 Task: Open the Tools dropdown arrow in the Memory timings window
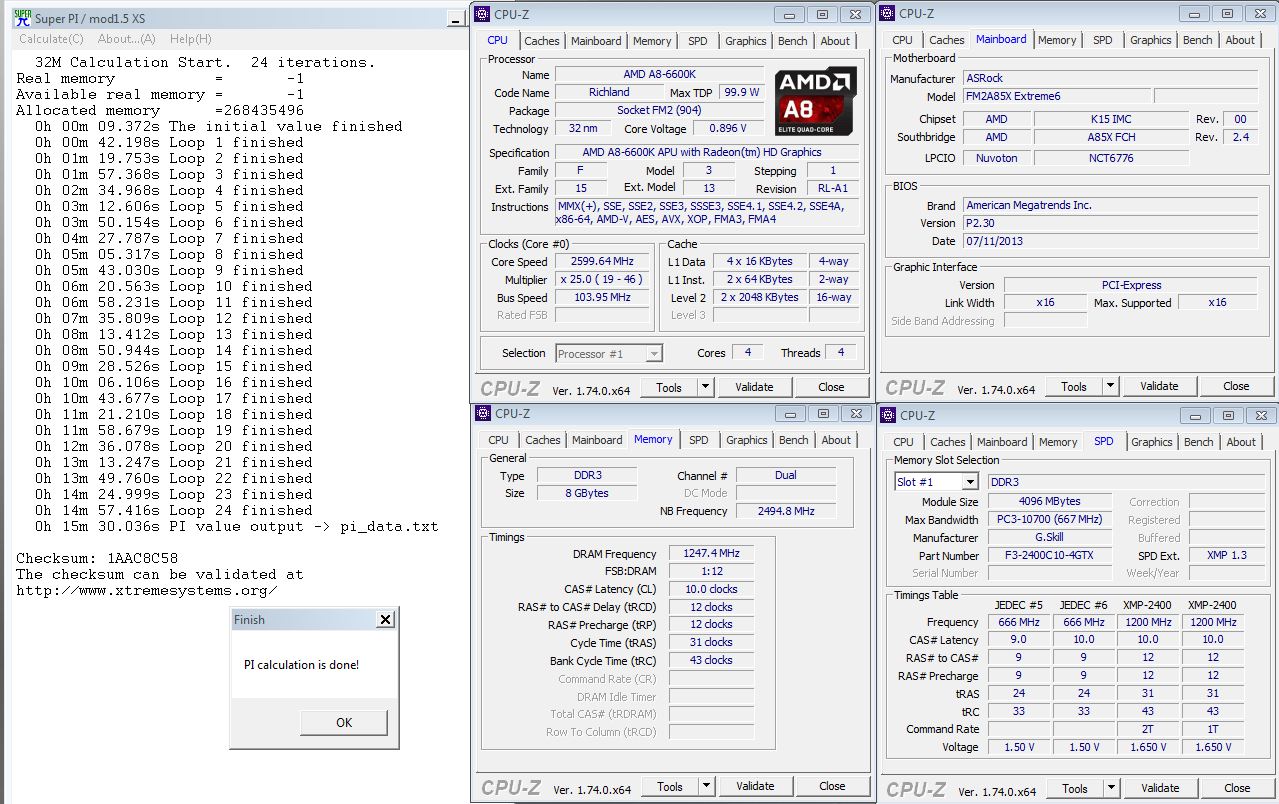(x=706, y=786)
